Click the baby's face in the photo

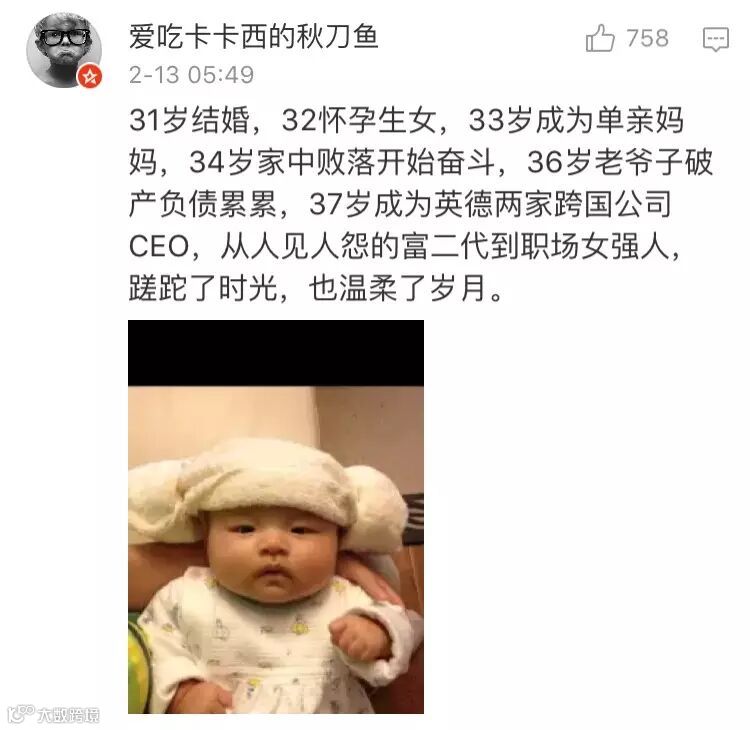273,555
